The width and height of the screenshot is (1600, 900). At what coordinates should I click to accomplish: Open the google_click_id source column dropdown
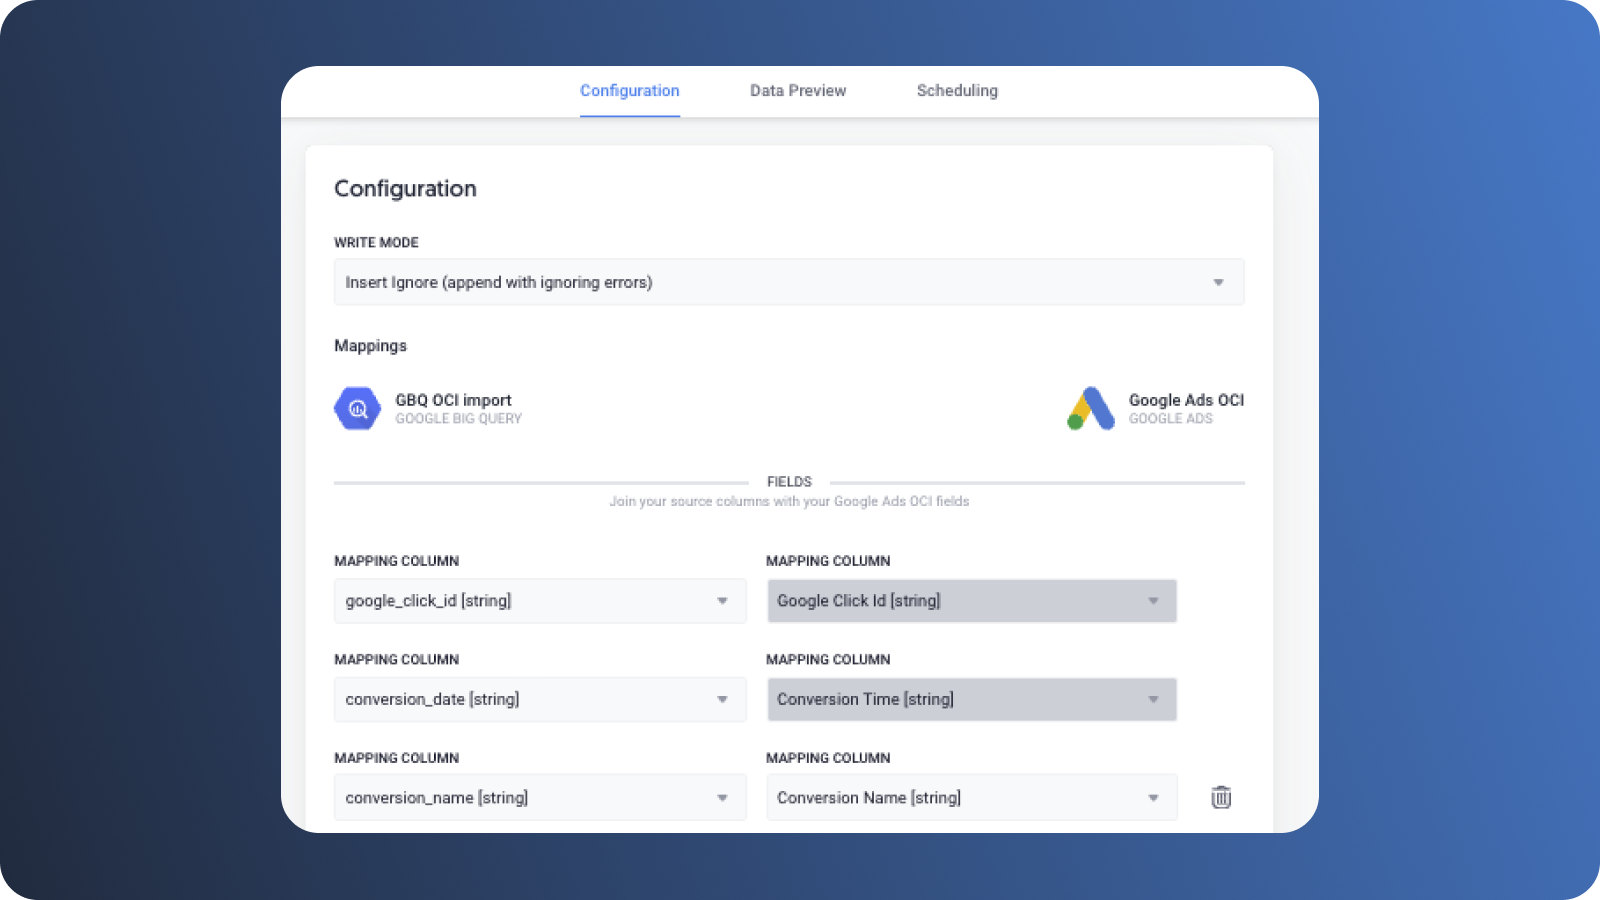[x=540, y=601]
